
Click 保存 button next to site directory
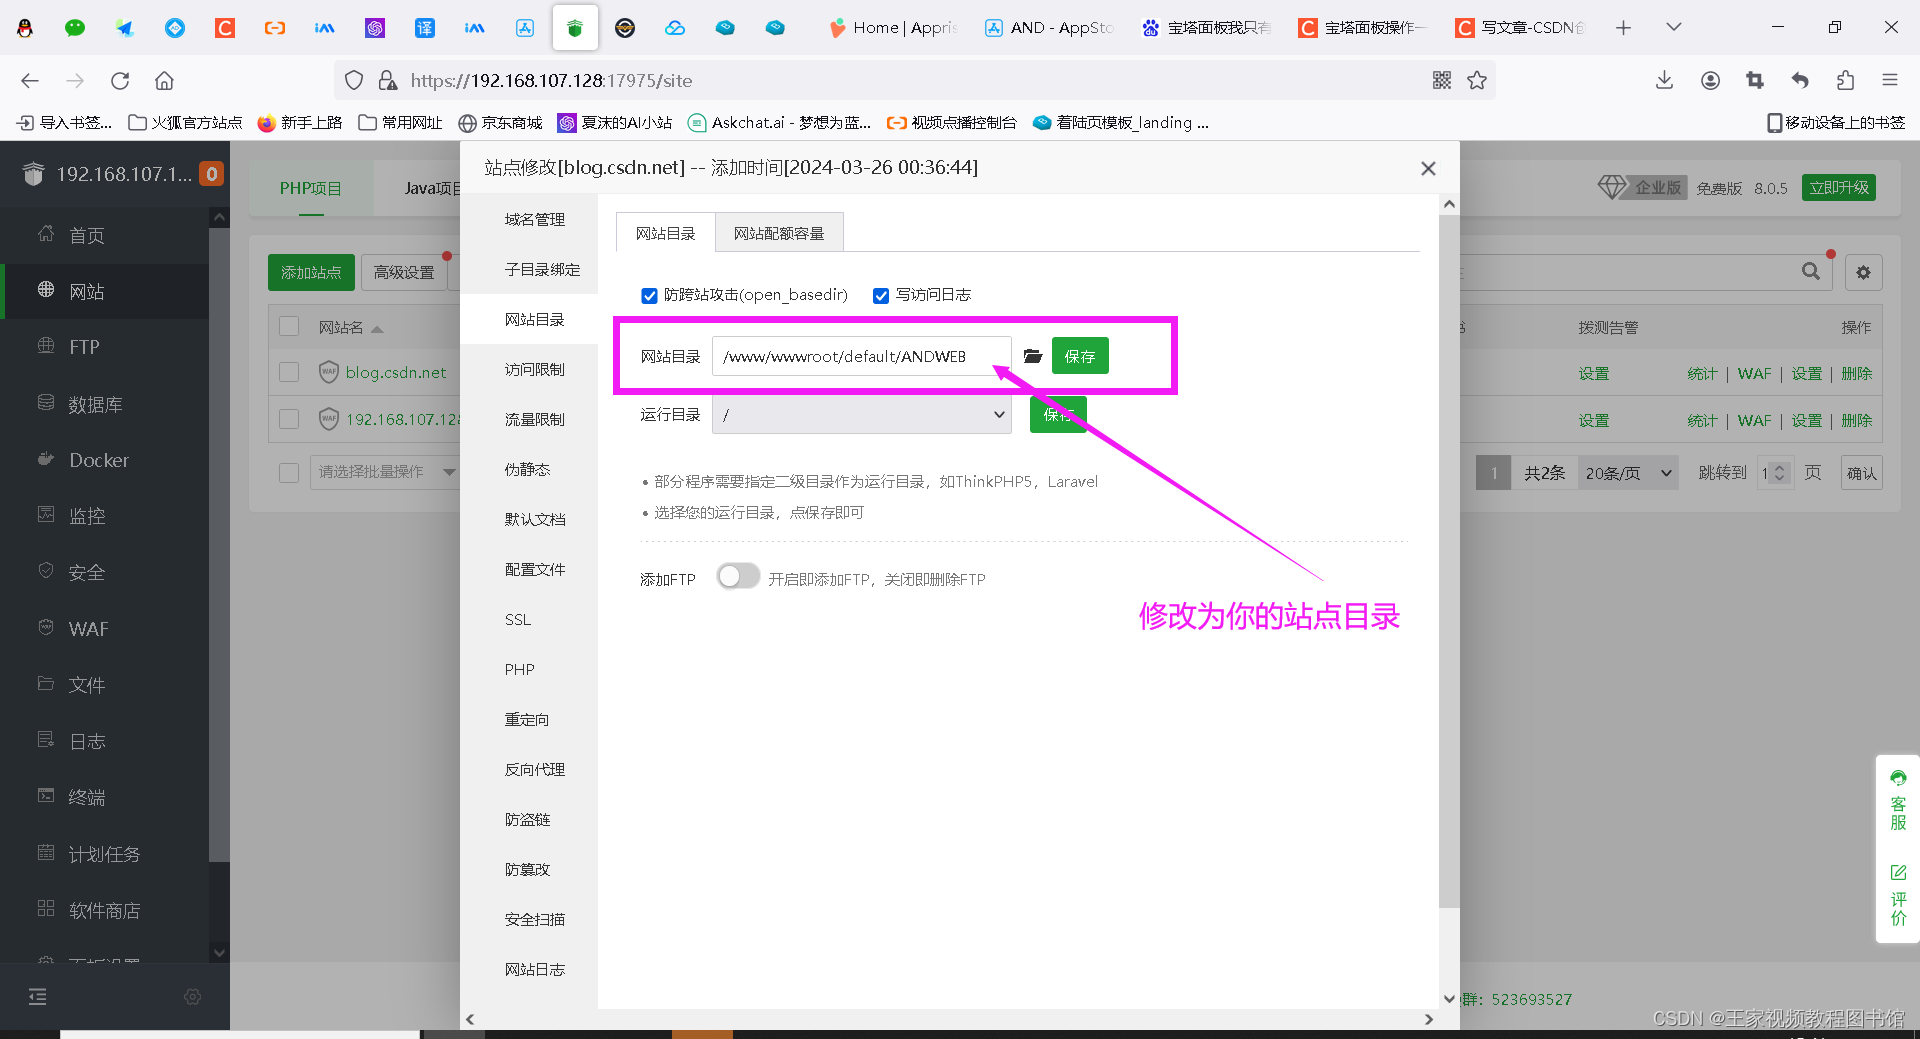point(1079,356)
